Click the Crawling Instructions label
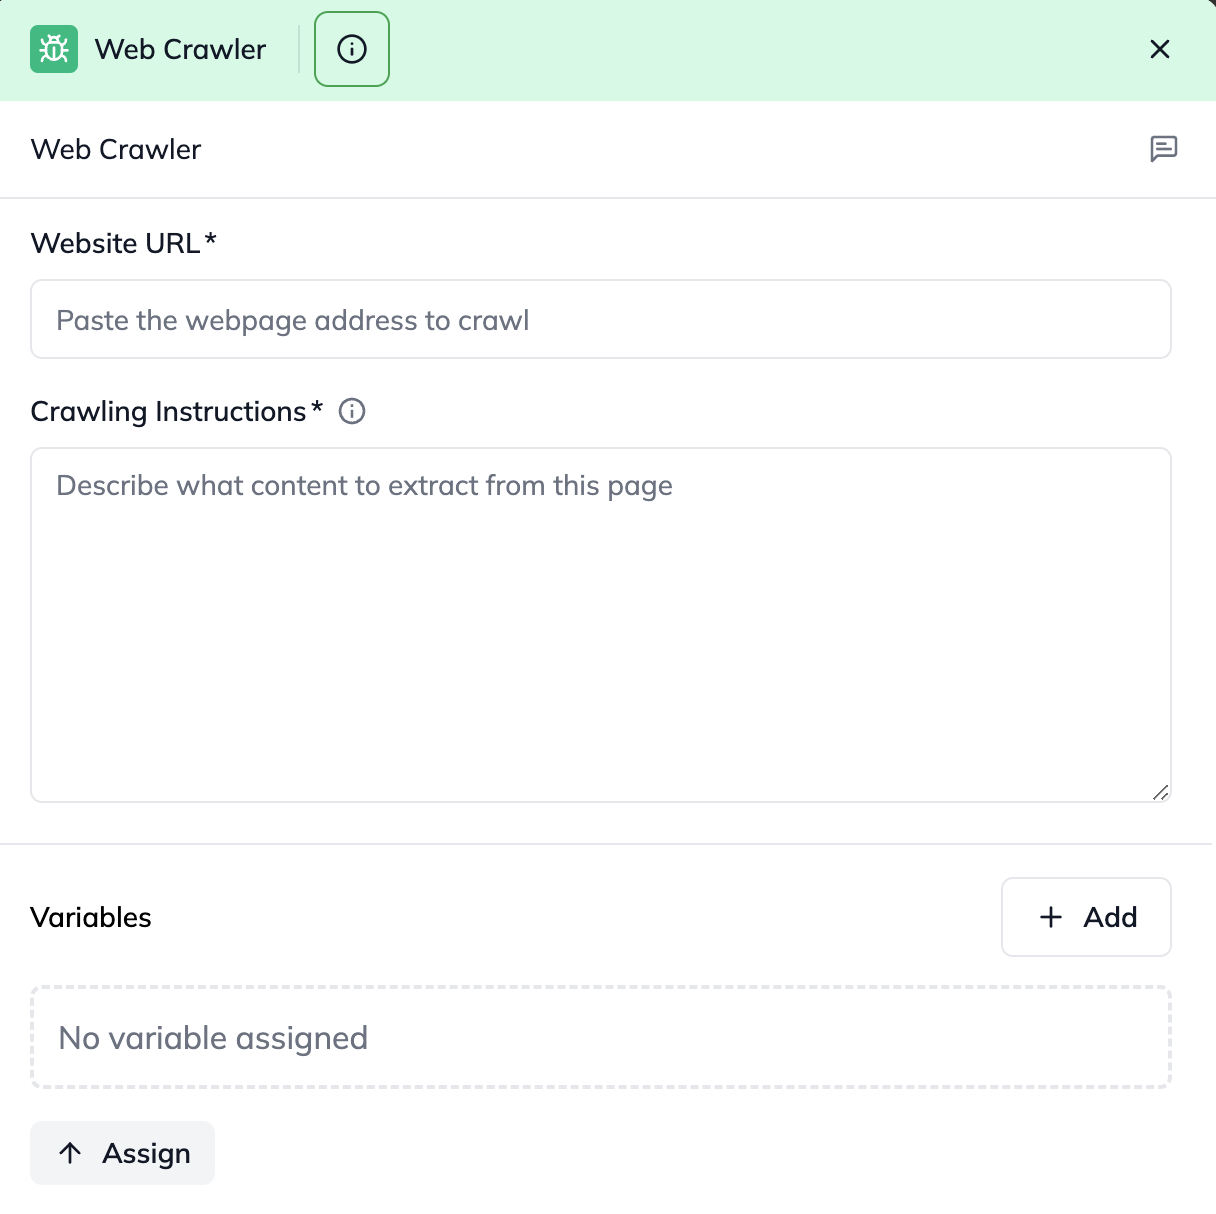 point(168,411)
